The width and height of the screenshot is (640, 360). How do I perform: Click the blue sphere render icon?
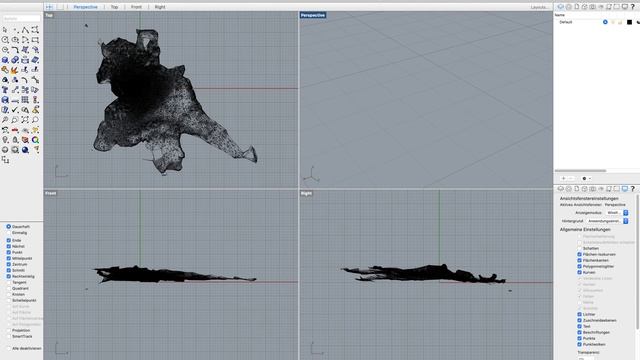[x=25, y=150]
